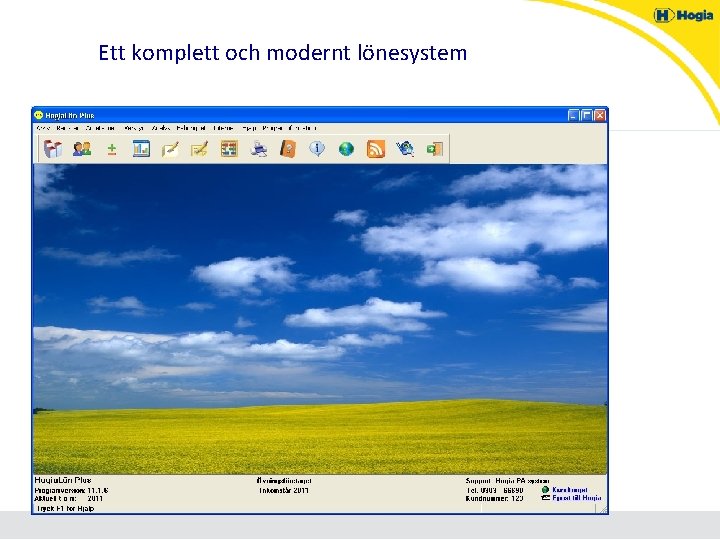Click the Hogia logo on the slide
The width and height of the screenshot is (720, 540).
tap(683, 15)
